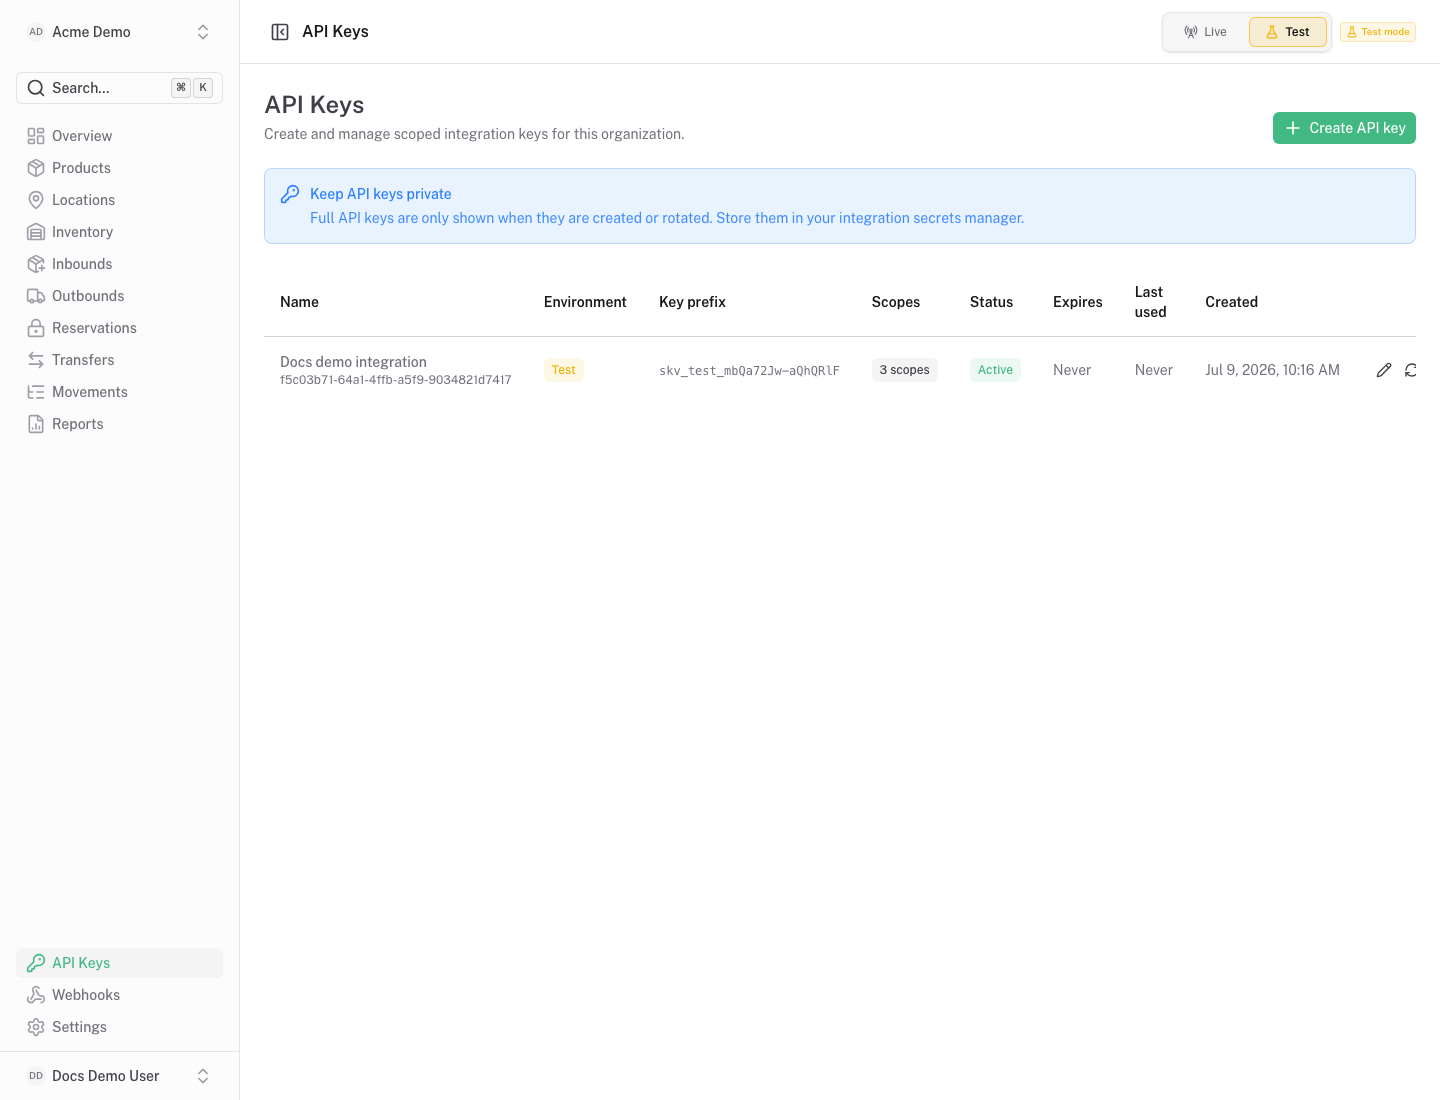1440x1100 pixels.
Task: Click the Last used column header
Action: click(1151, 302)
